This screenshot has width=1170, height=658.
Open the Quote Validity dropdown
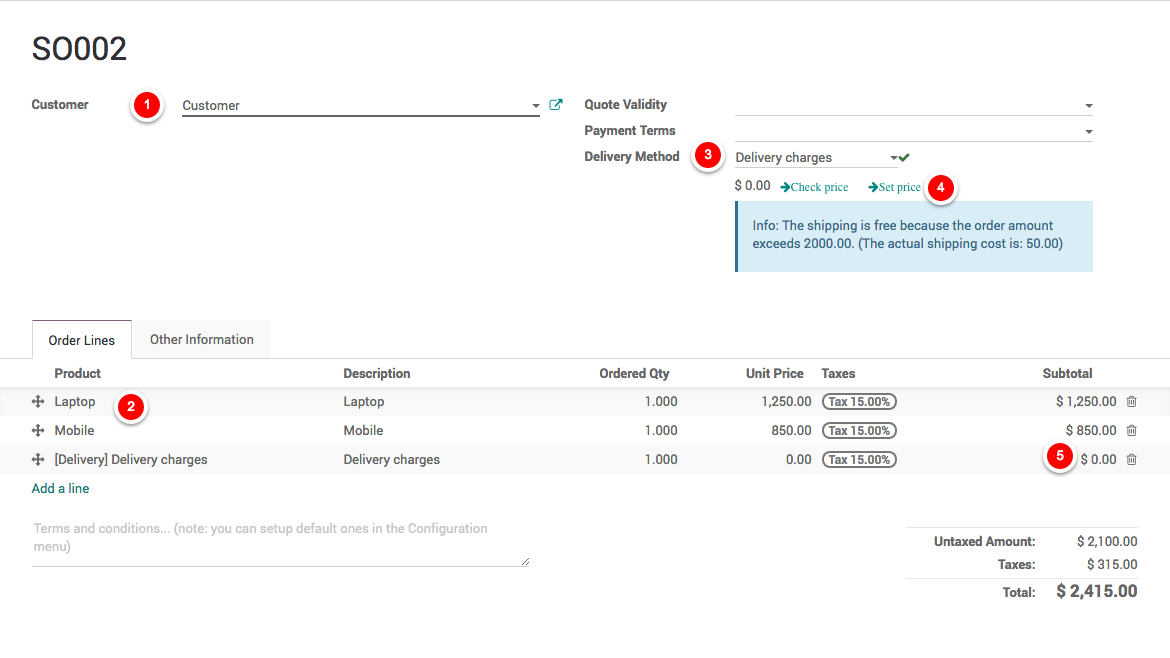coord(1088,106)
